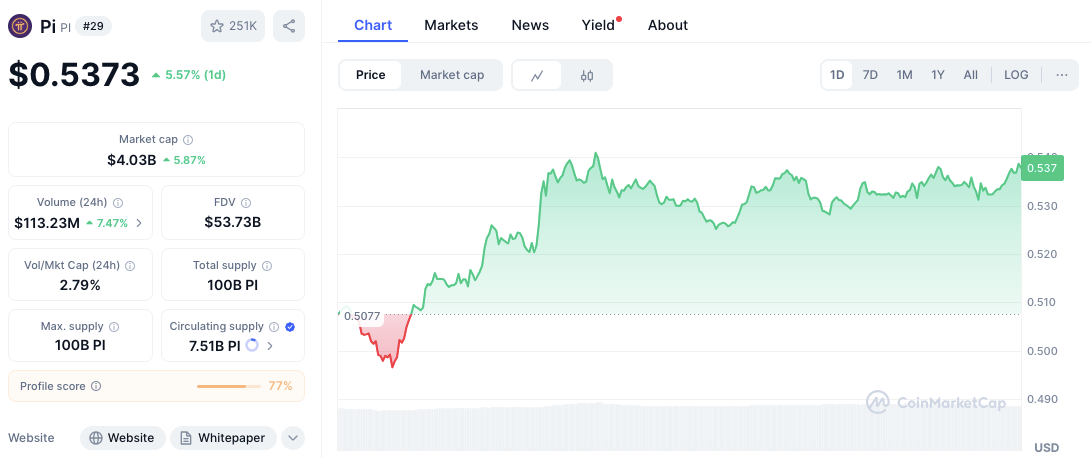Open the Whitepaper link
This screenshot has width=1091, height=458.
click(x=223, y=438)
